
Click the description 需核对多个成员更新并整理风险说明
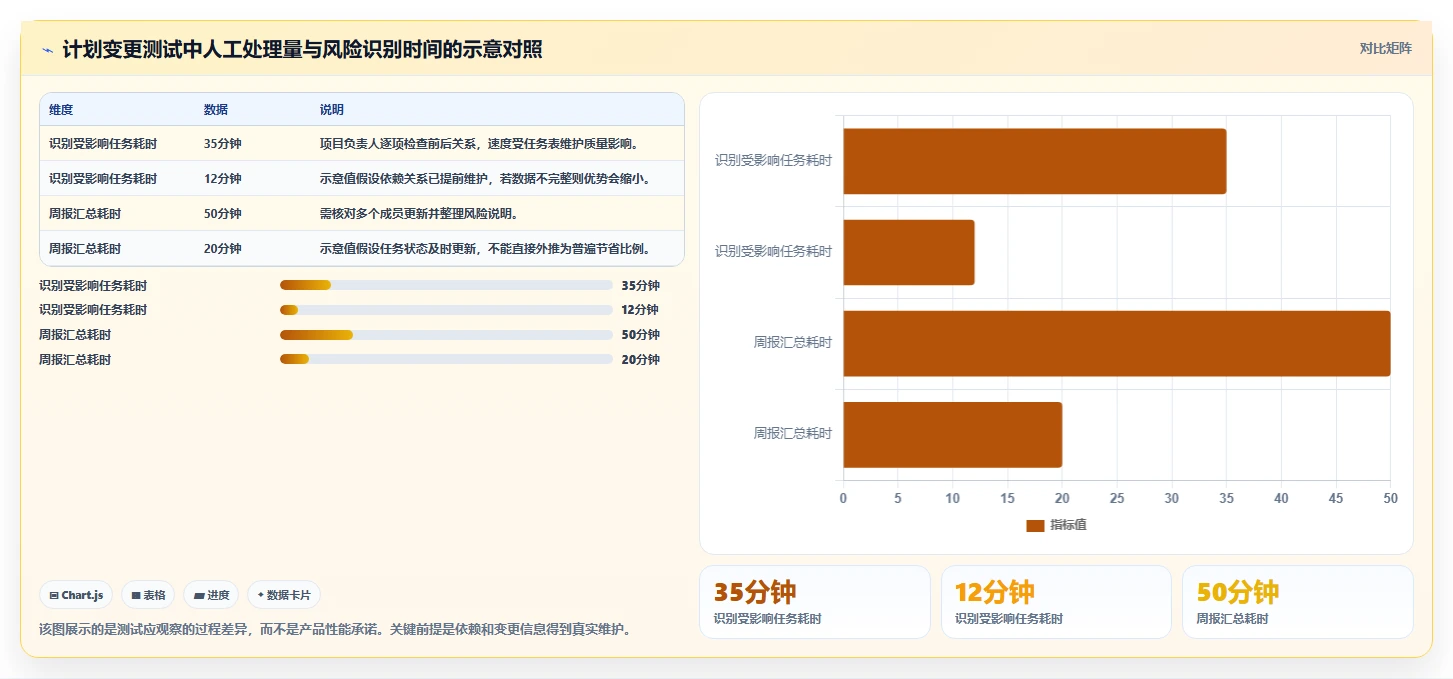(x=419, y=214)
